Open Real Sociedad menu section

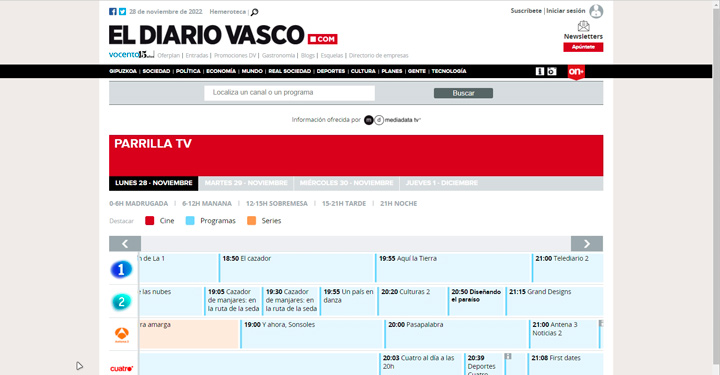click(x=290, y=71)
